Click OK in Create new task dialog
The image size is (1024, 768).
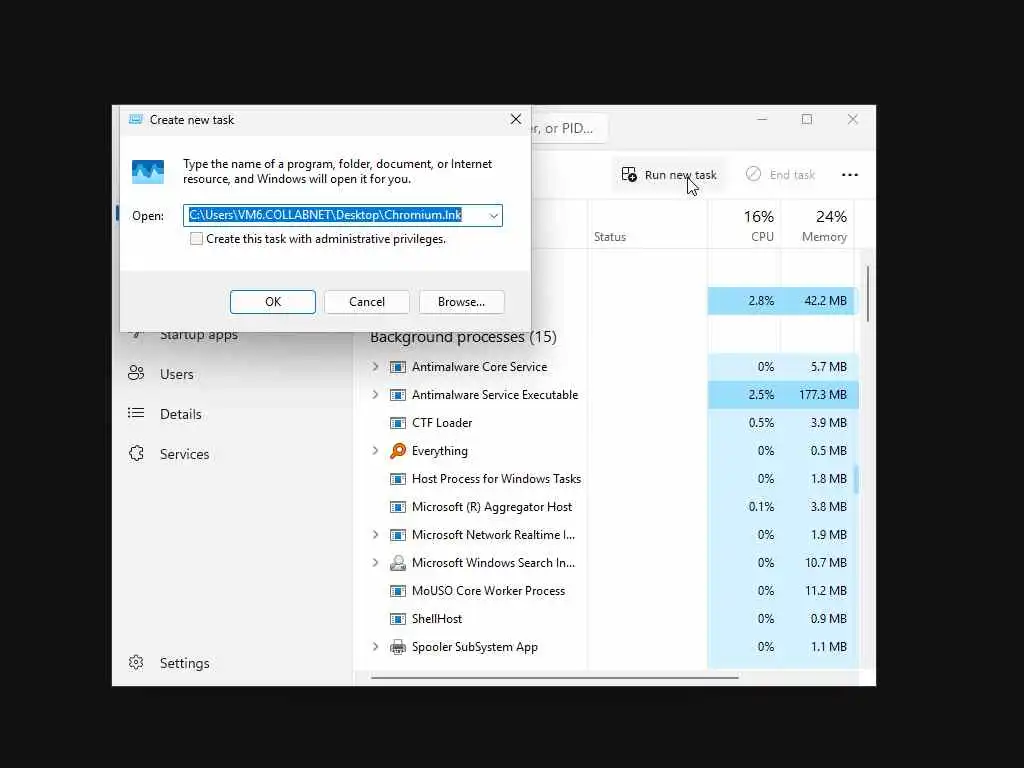pos(272,302)
